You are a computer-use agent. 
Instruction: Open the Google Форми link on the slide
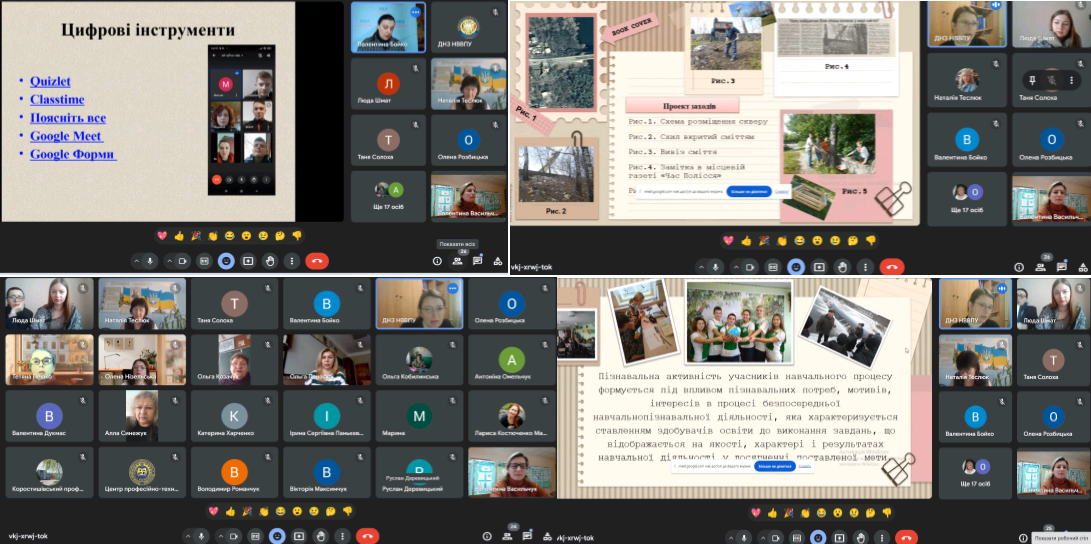click(72, 154)
